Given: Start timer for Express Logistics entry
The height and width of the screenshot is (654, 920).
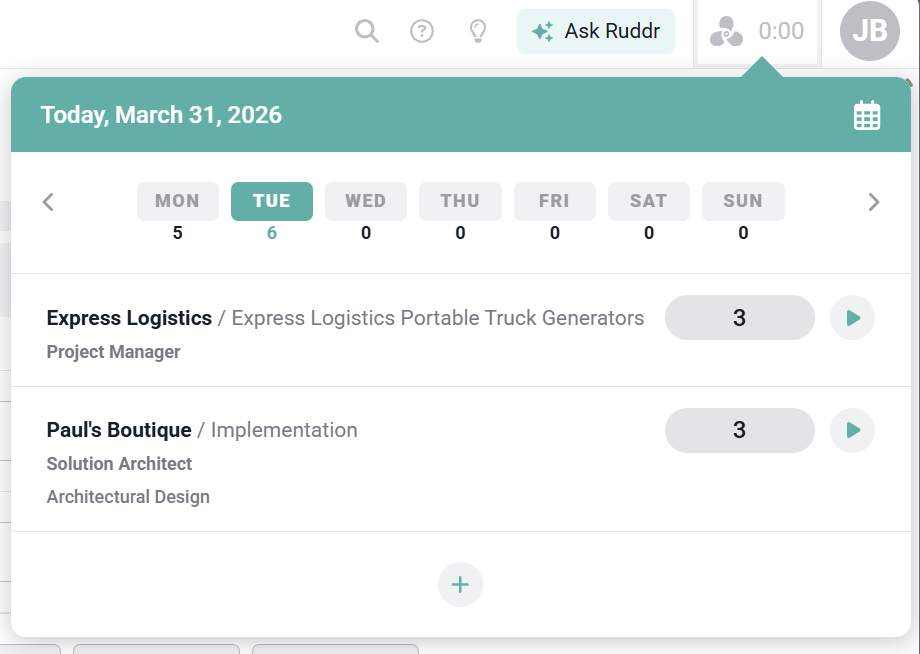Looking at the screenshot, I should pyautogui.click(x=852, y=318).
